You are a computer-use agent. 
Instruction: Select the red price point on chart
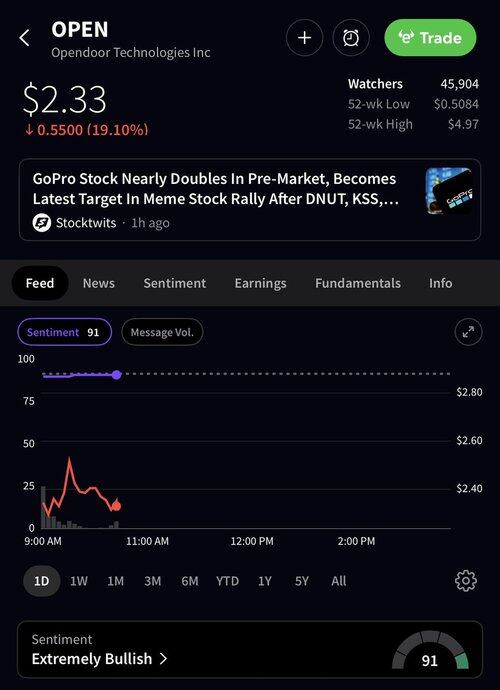pos(116,506)
